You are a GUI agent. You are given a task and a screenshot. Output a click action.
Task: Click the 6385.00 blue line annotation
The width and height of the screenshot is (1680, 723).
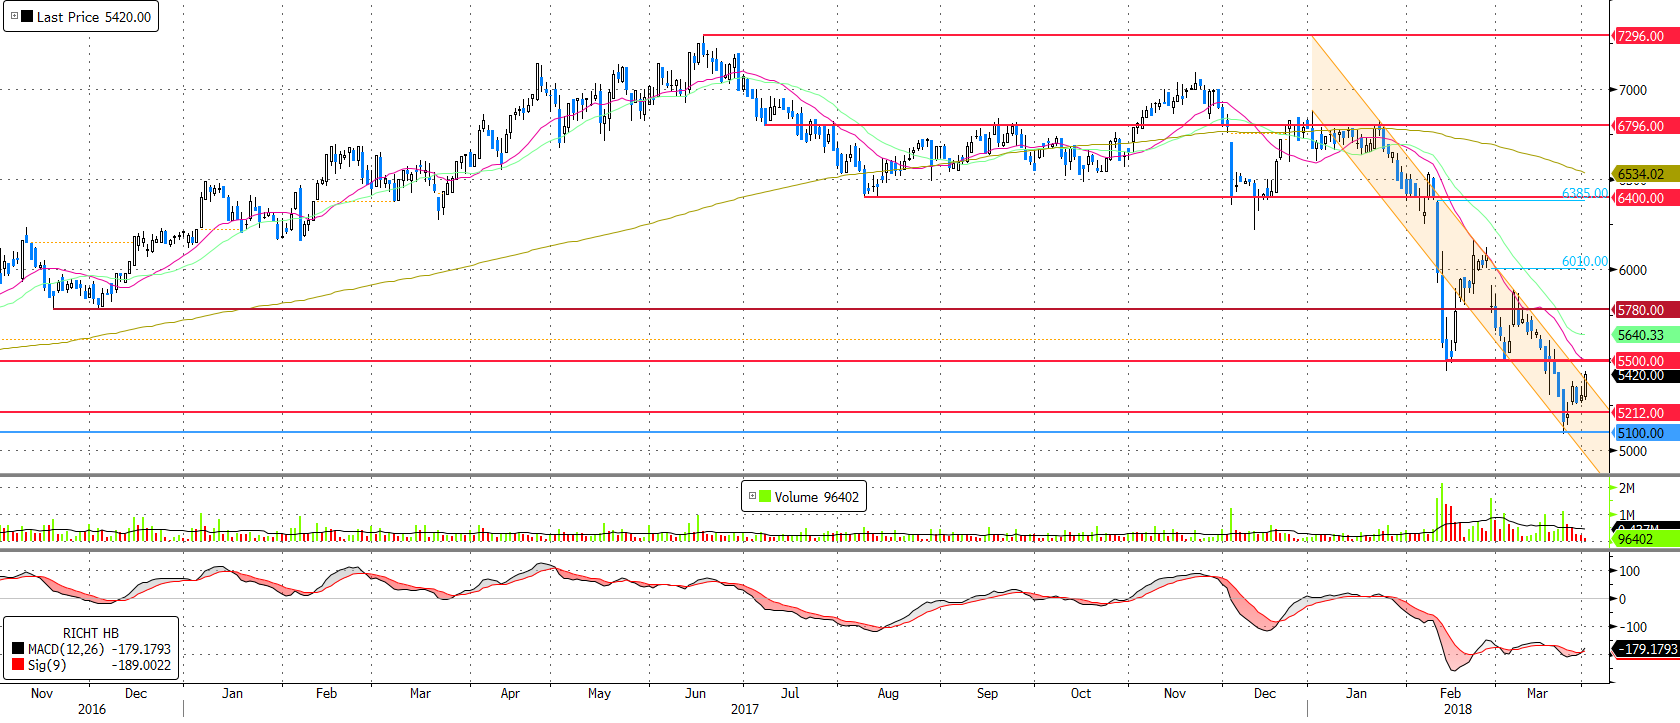click(1585, 193)
